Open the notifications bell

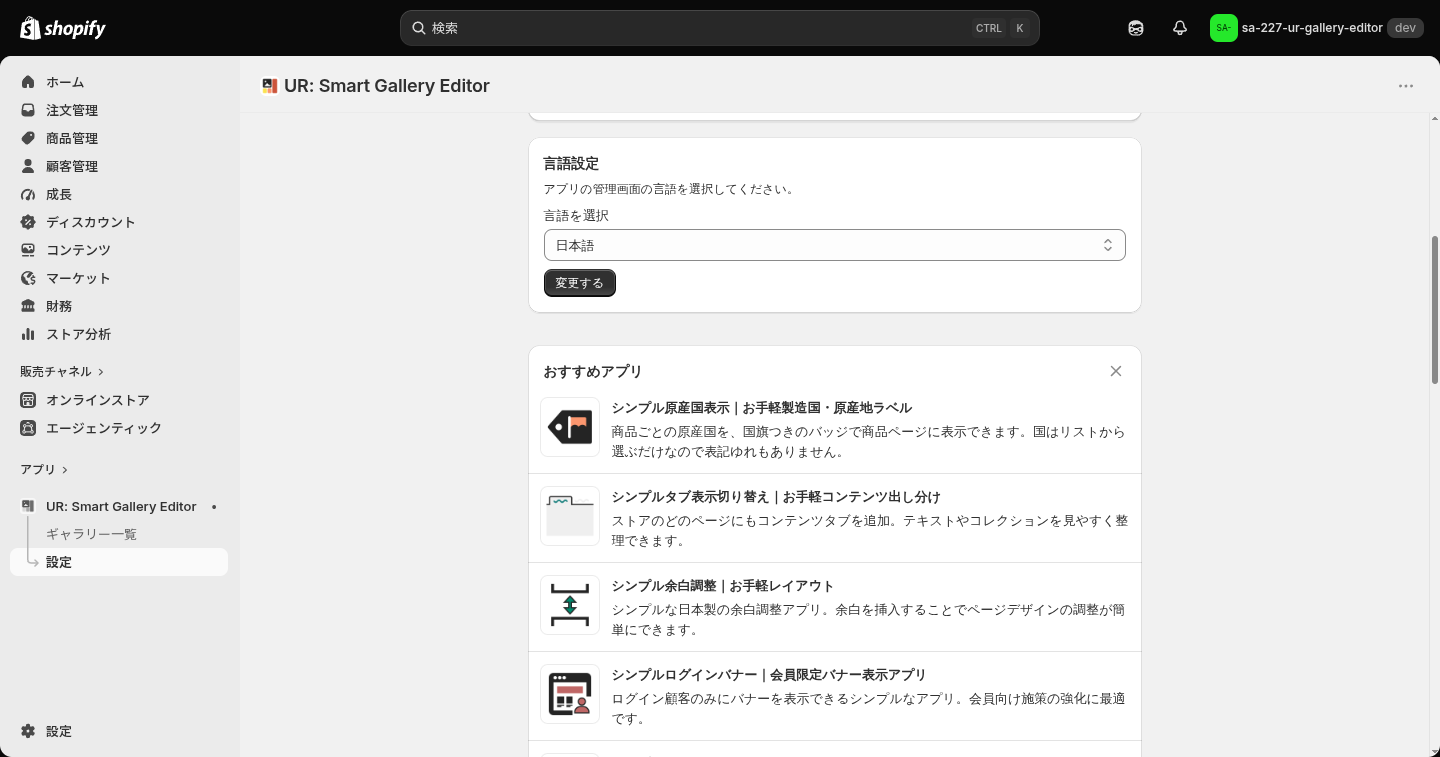[x=1180, y=28]
